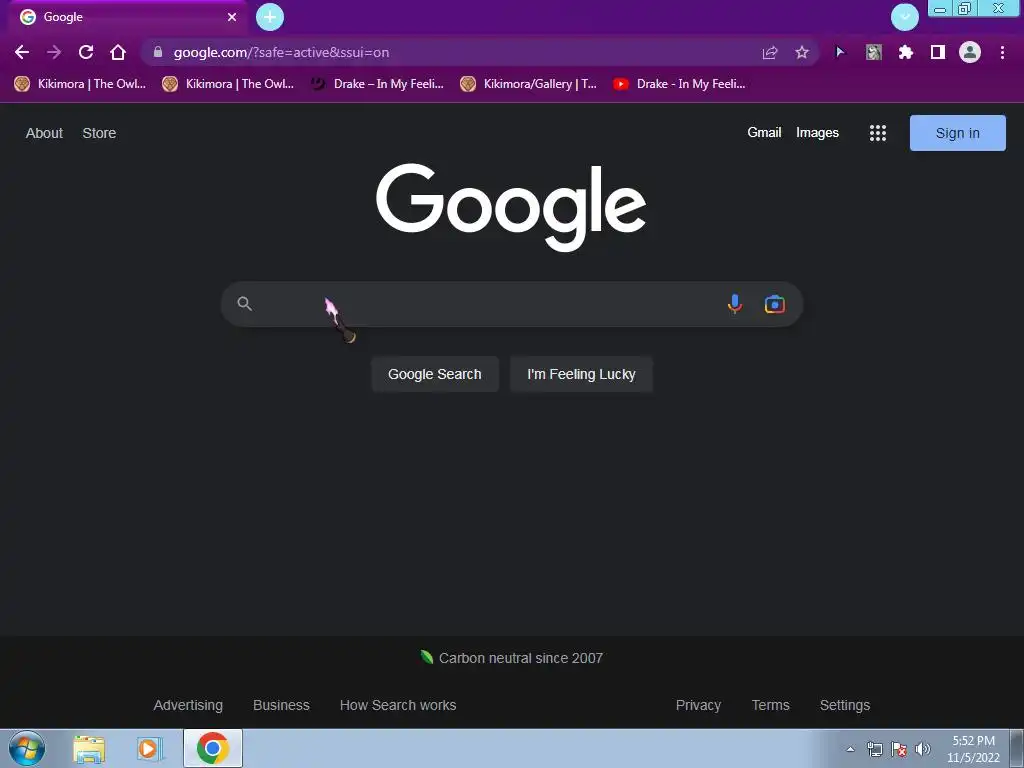Image resolution: width=1024 pixels, height=768 pixels.
Task: Open the Windows Start menu
Action: point(27,748)
